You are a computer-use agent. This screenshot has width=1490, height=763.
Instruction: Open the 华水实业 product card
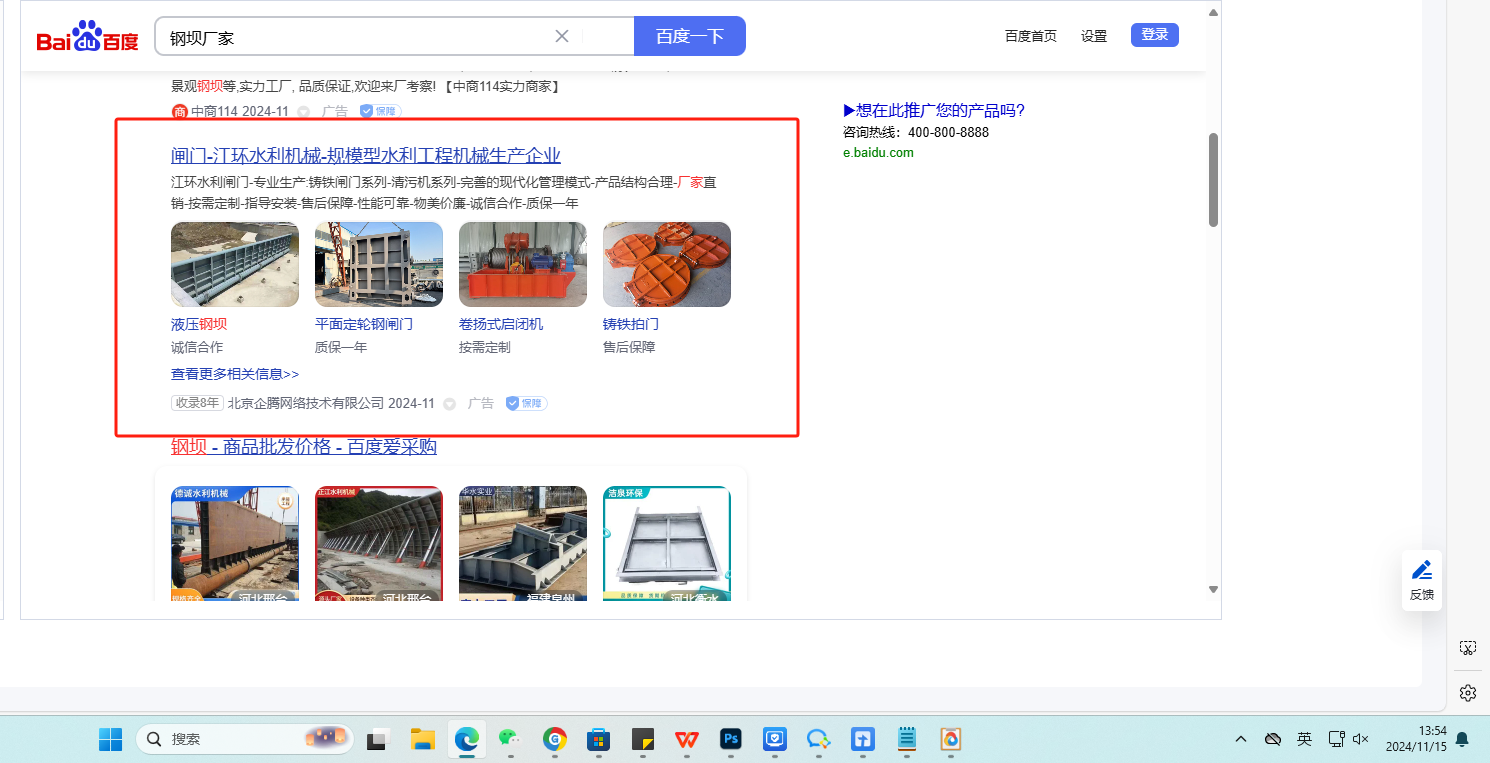(523, 544)
